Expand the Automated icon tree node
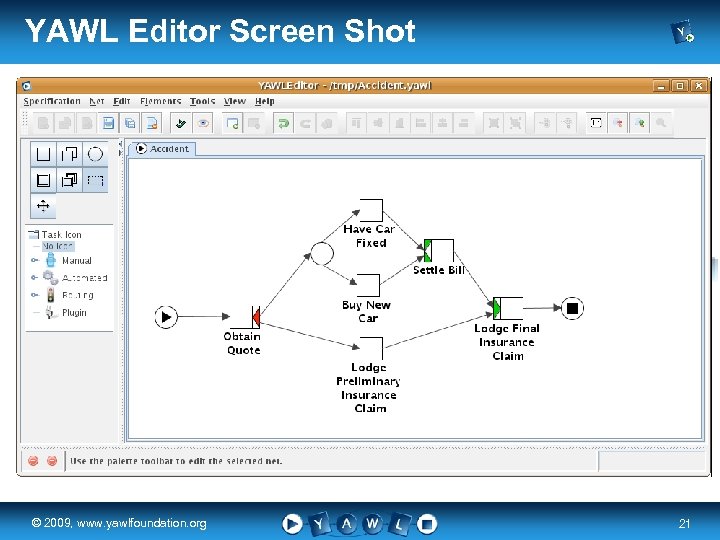 (34, 277)
